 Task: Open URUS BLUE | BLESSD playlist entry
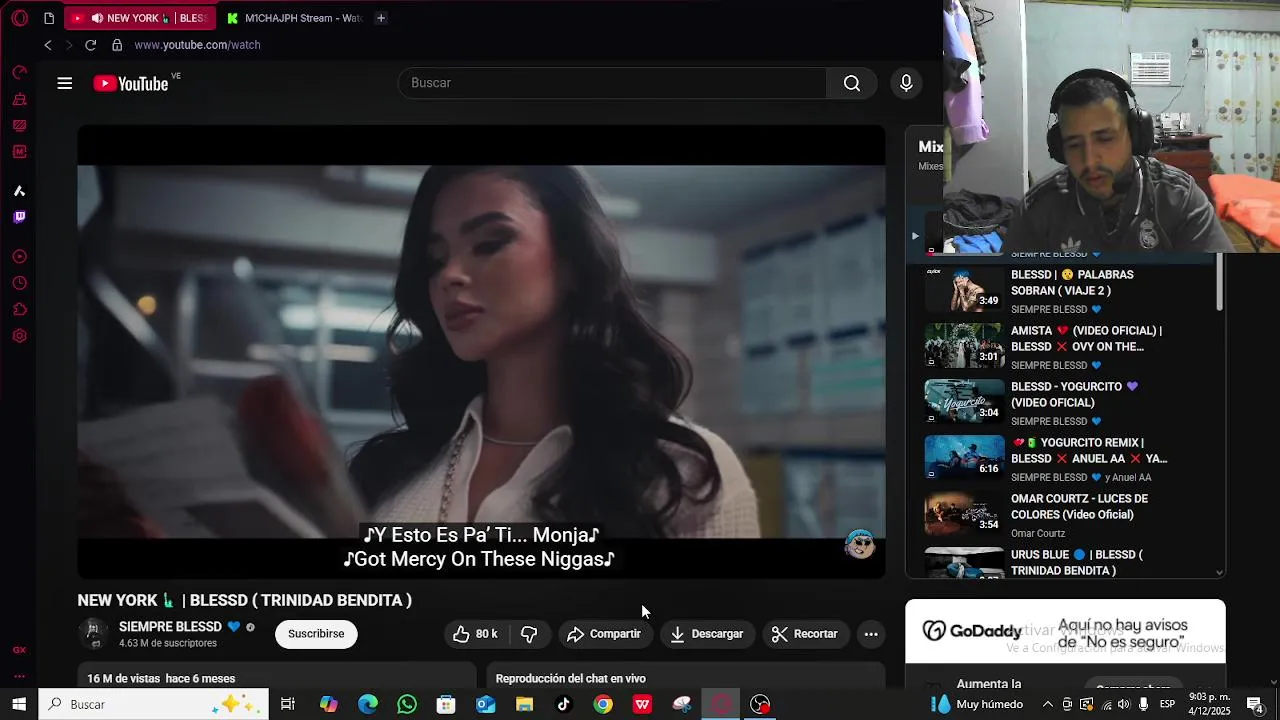(x=1065, y=562)
